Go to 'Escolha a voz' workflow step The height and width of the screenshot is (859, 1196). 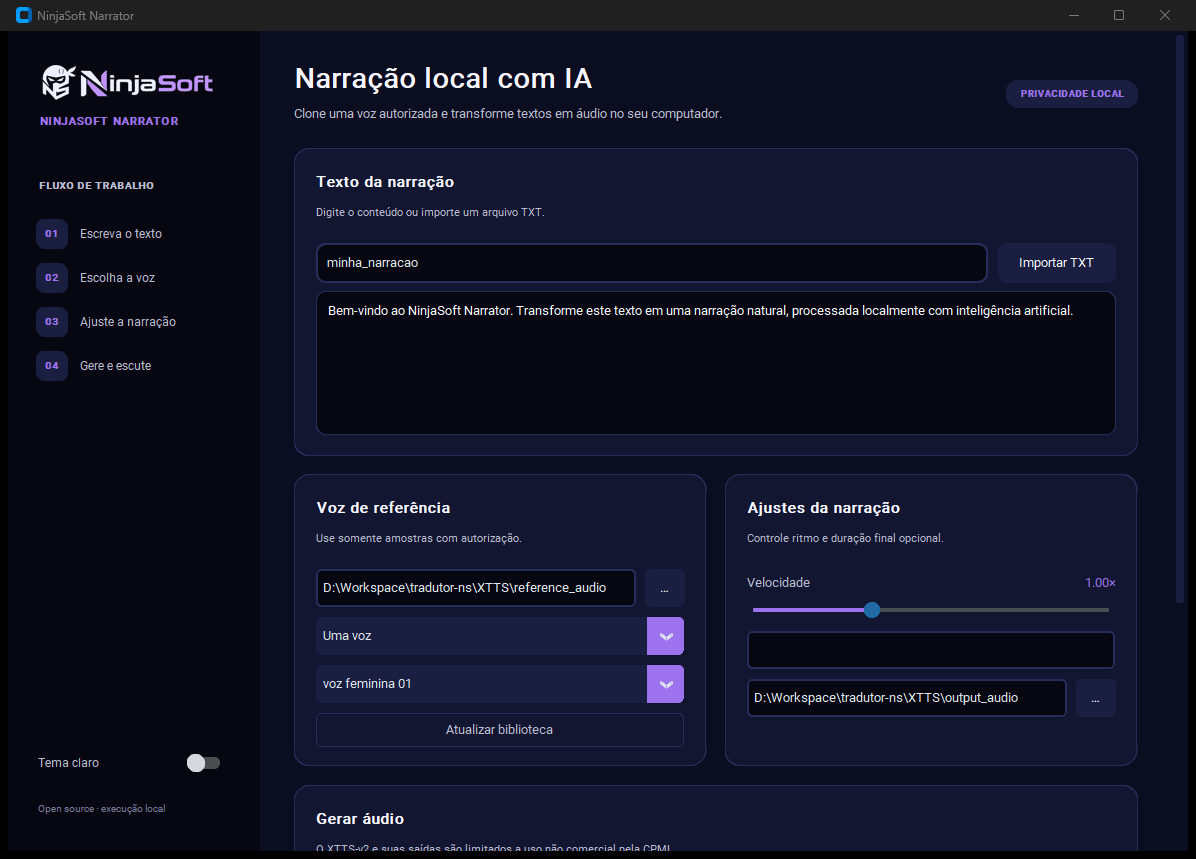tap(117, 278)
